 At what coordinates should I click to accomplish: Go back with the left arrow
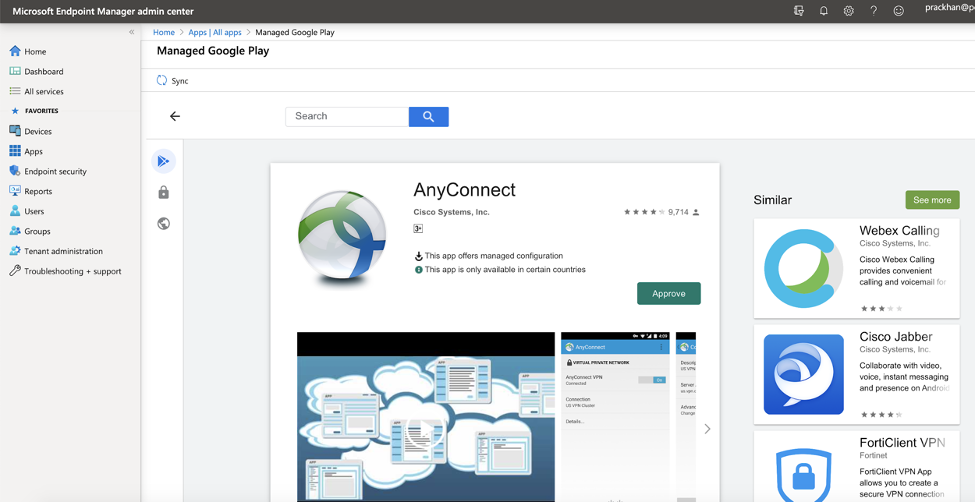175,116
